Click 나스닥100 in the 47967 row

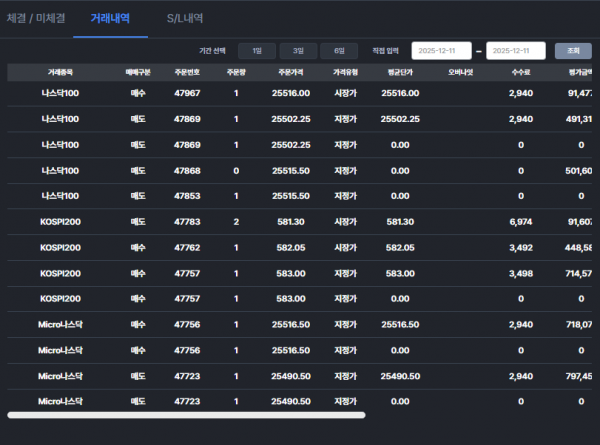point(60,93)
